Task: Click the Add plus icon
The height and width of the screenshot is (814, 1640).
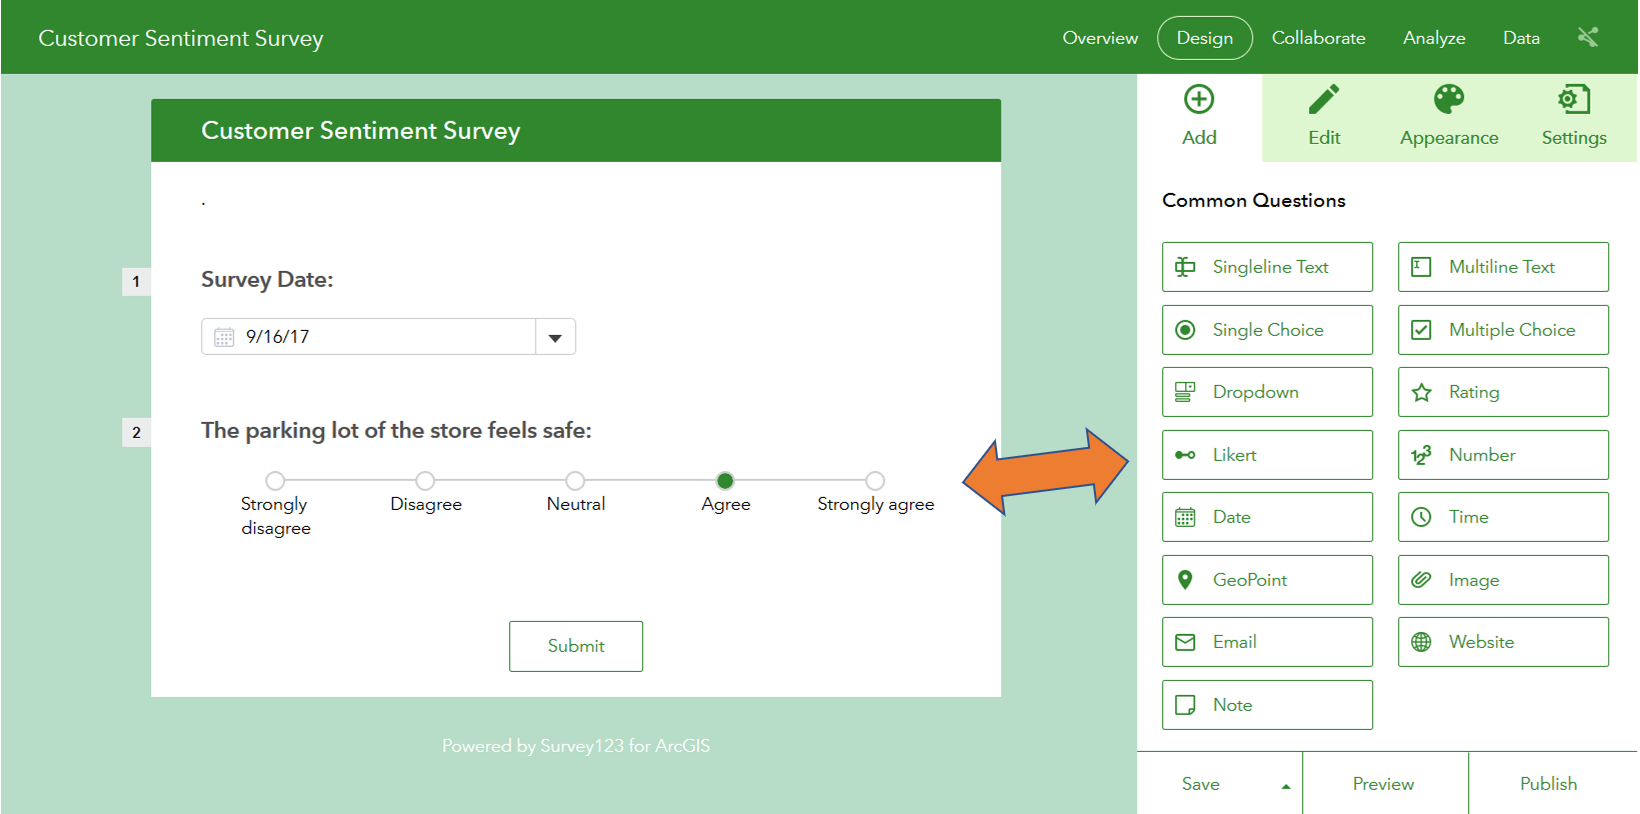Action: coord(1199,100)
